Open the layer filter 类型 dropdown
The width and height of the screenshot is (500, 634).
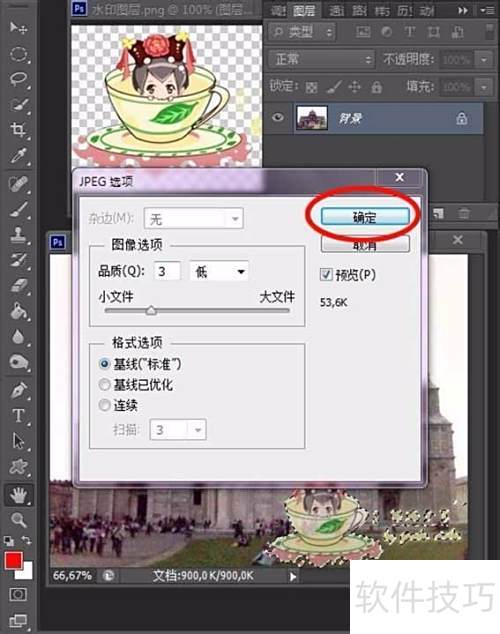(302, 32)
